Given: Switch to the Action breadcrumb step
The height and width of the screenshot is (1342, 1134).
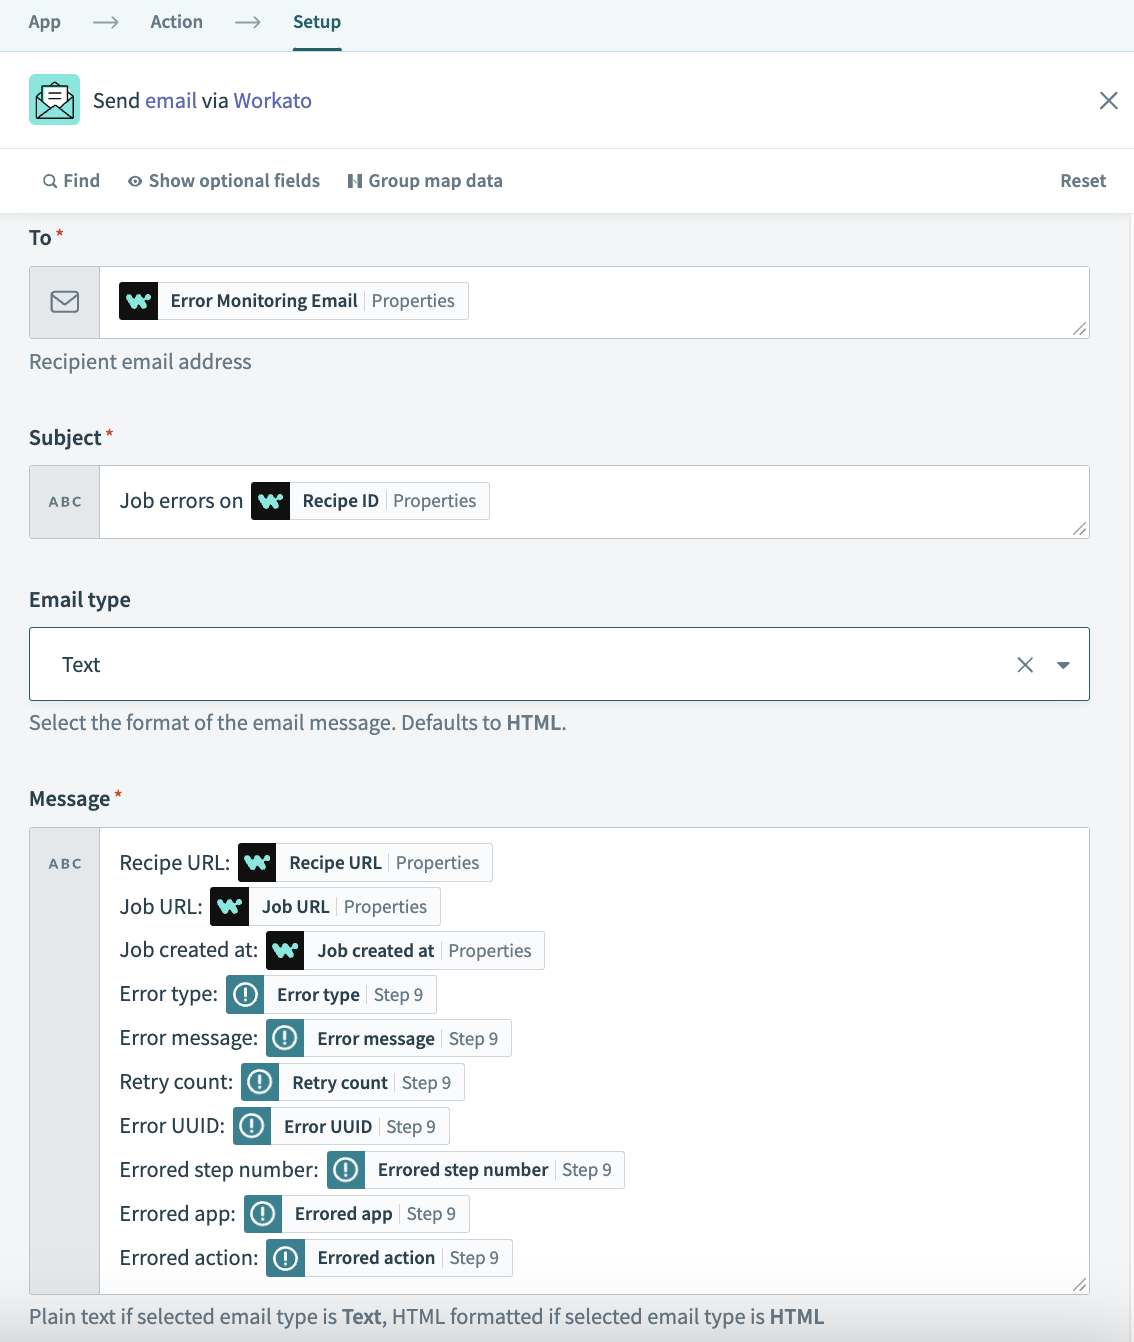Looking at the screenshot, I should tap(176, 21).
